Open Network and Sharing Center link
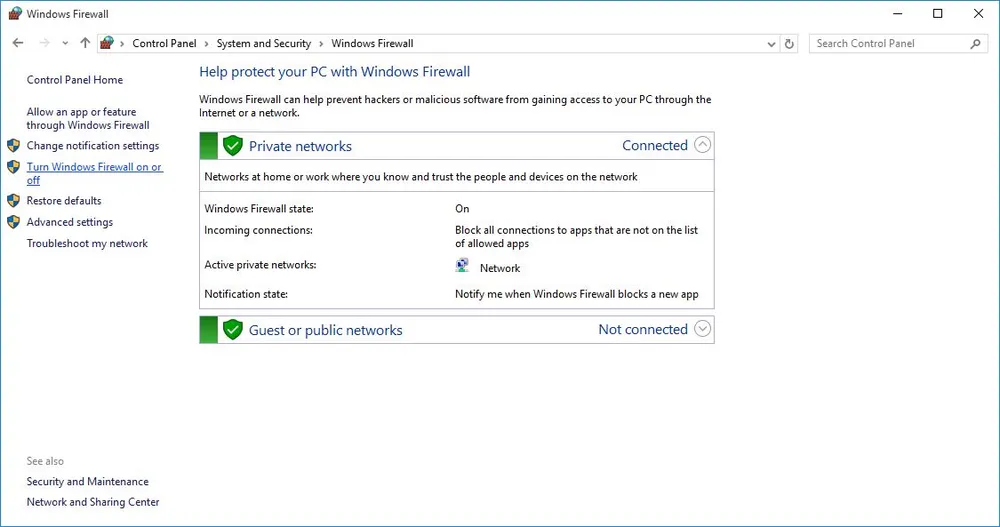Screen dimensions: 1000x527 click(x=93, y=502)
